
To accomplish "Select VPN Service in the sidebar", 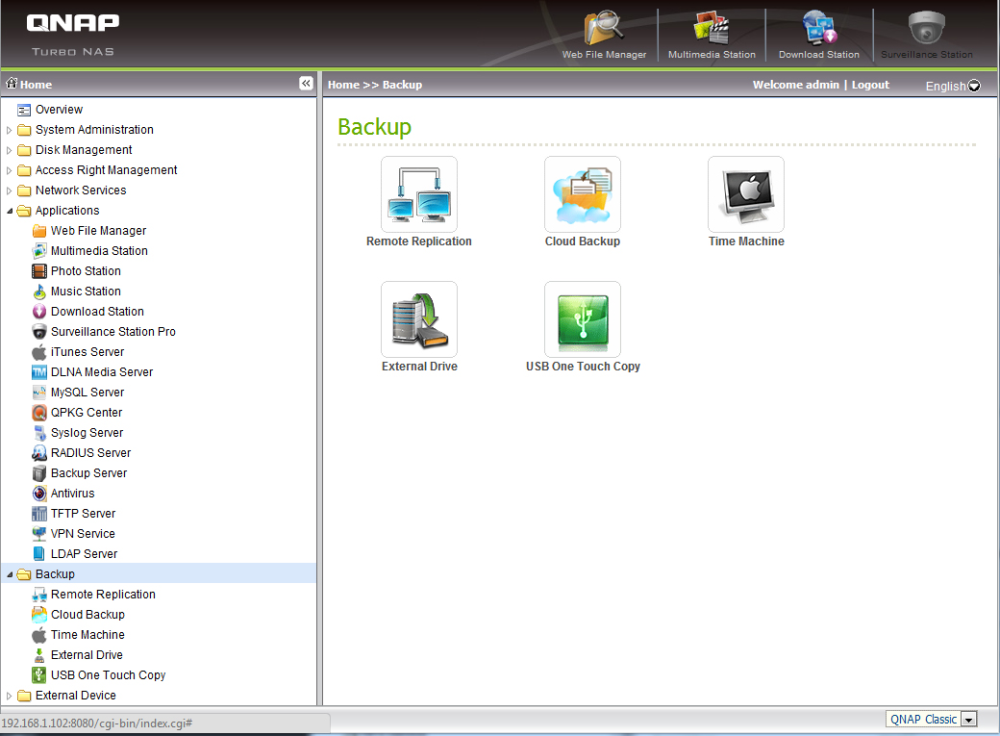I will (x=82, y=534).
